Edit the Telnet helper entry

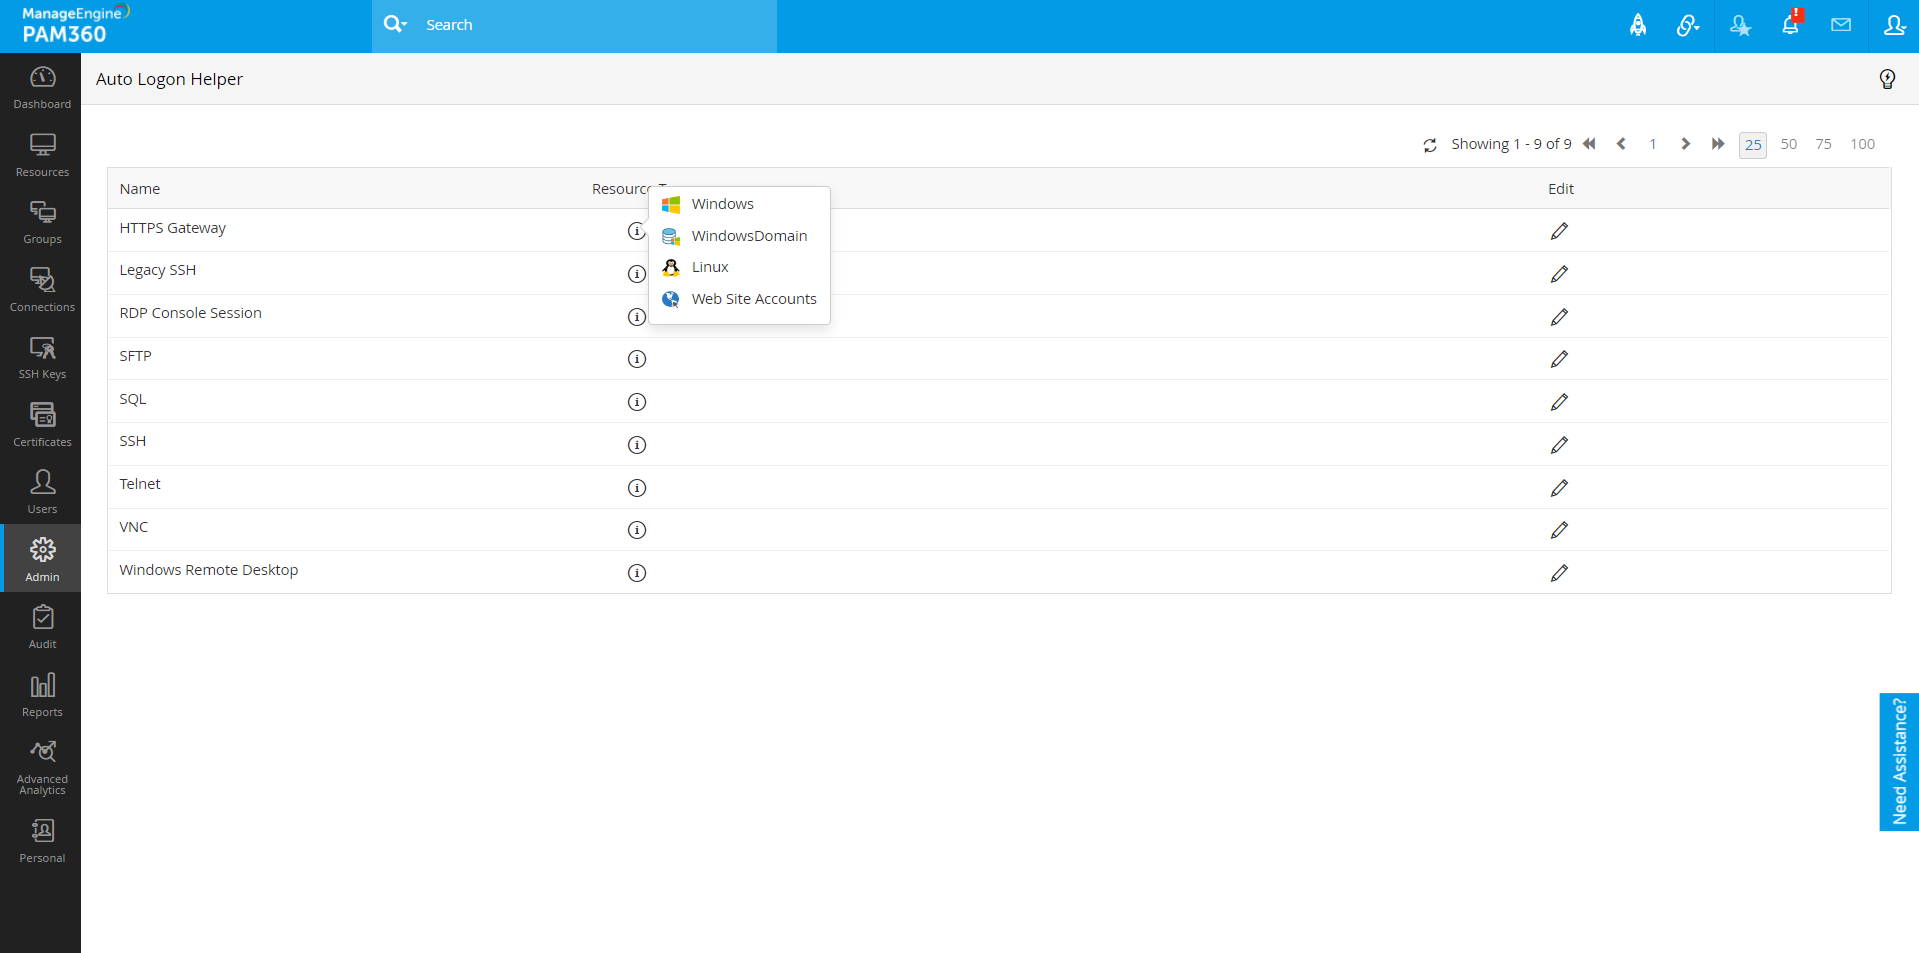click(1559, 488)
